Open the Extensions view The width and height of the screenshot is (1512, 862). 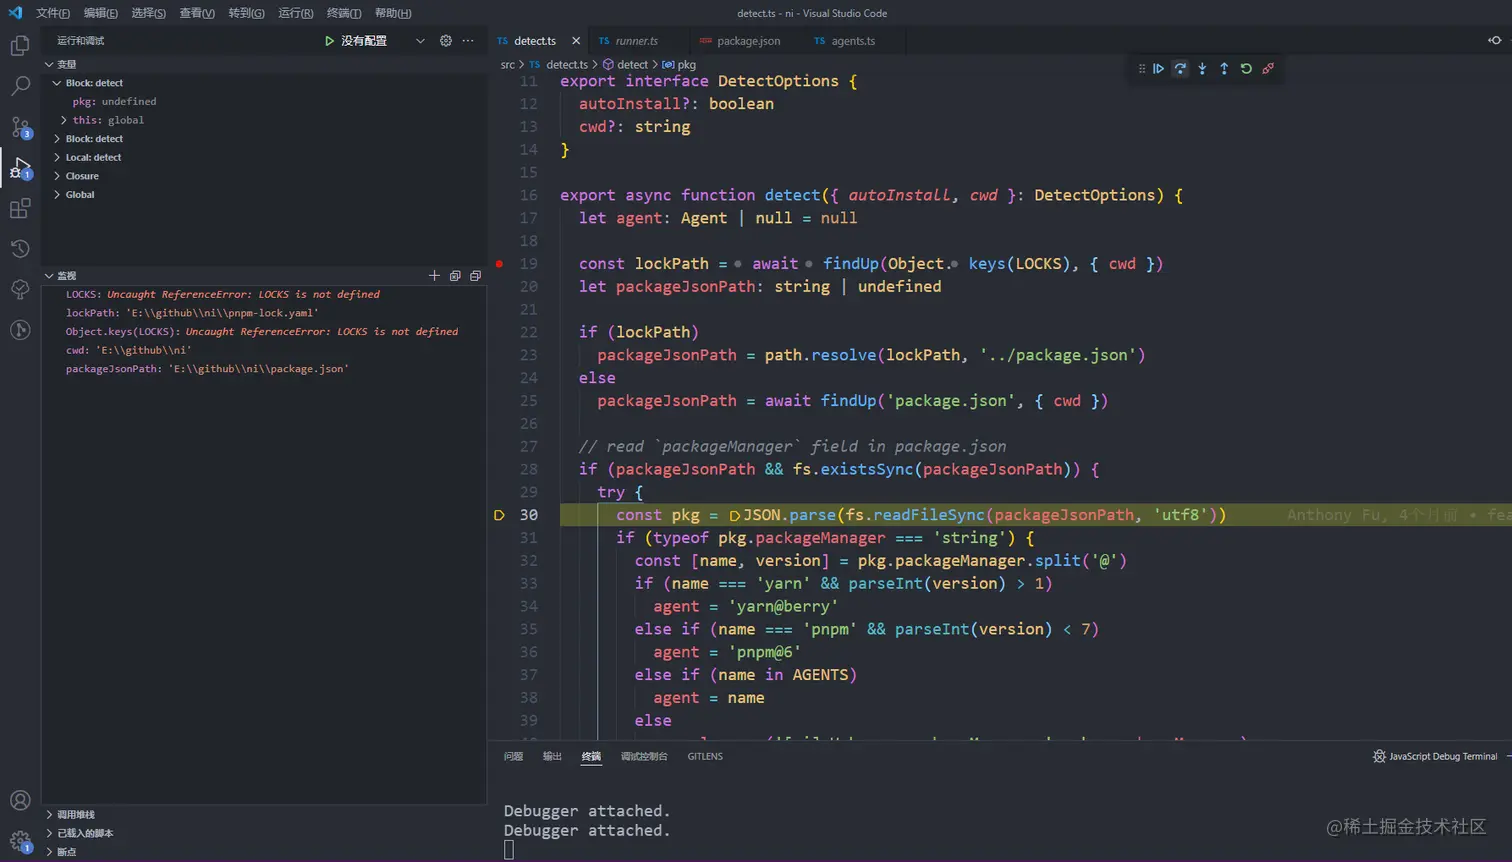tap(20, 208)
